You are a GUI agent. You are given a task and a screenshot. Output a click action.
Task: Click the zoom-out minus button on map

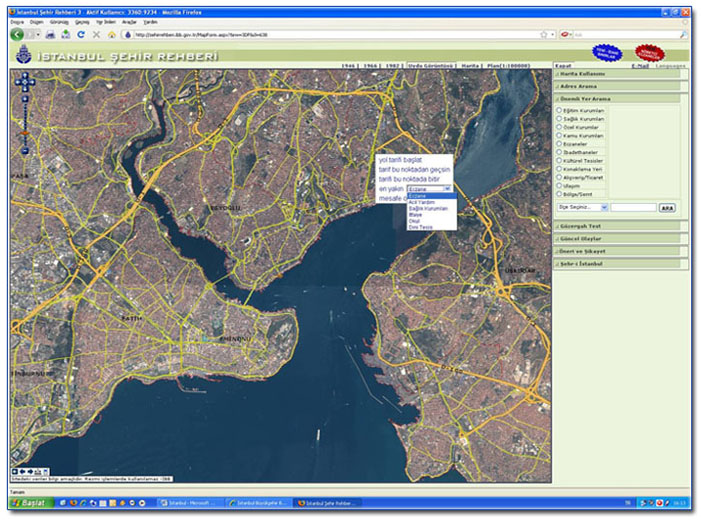(25, 151)
